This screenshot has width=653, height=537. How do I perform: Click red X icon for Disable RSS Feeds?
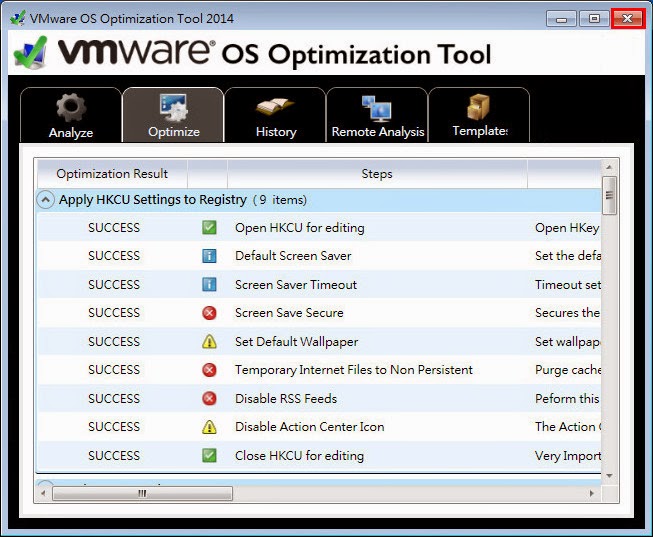[x=209, y=398]
